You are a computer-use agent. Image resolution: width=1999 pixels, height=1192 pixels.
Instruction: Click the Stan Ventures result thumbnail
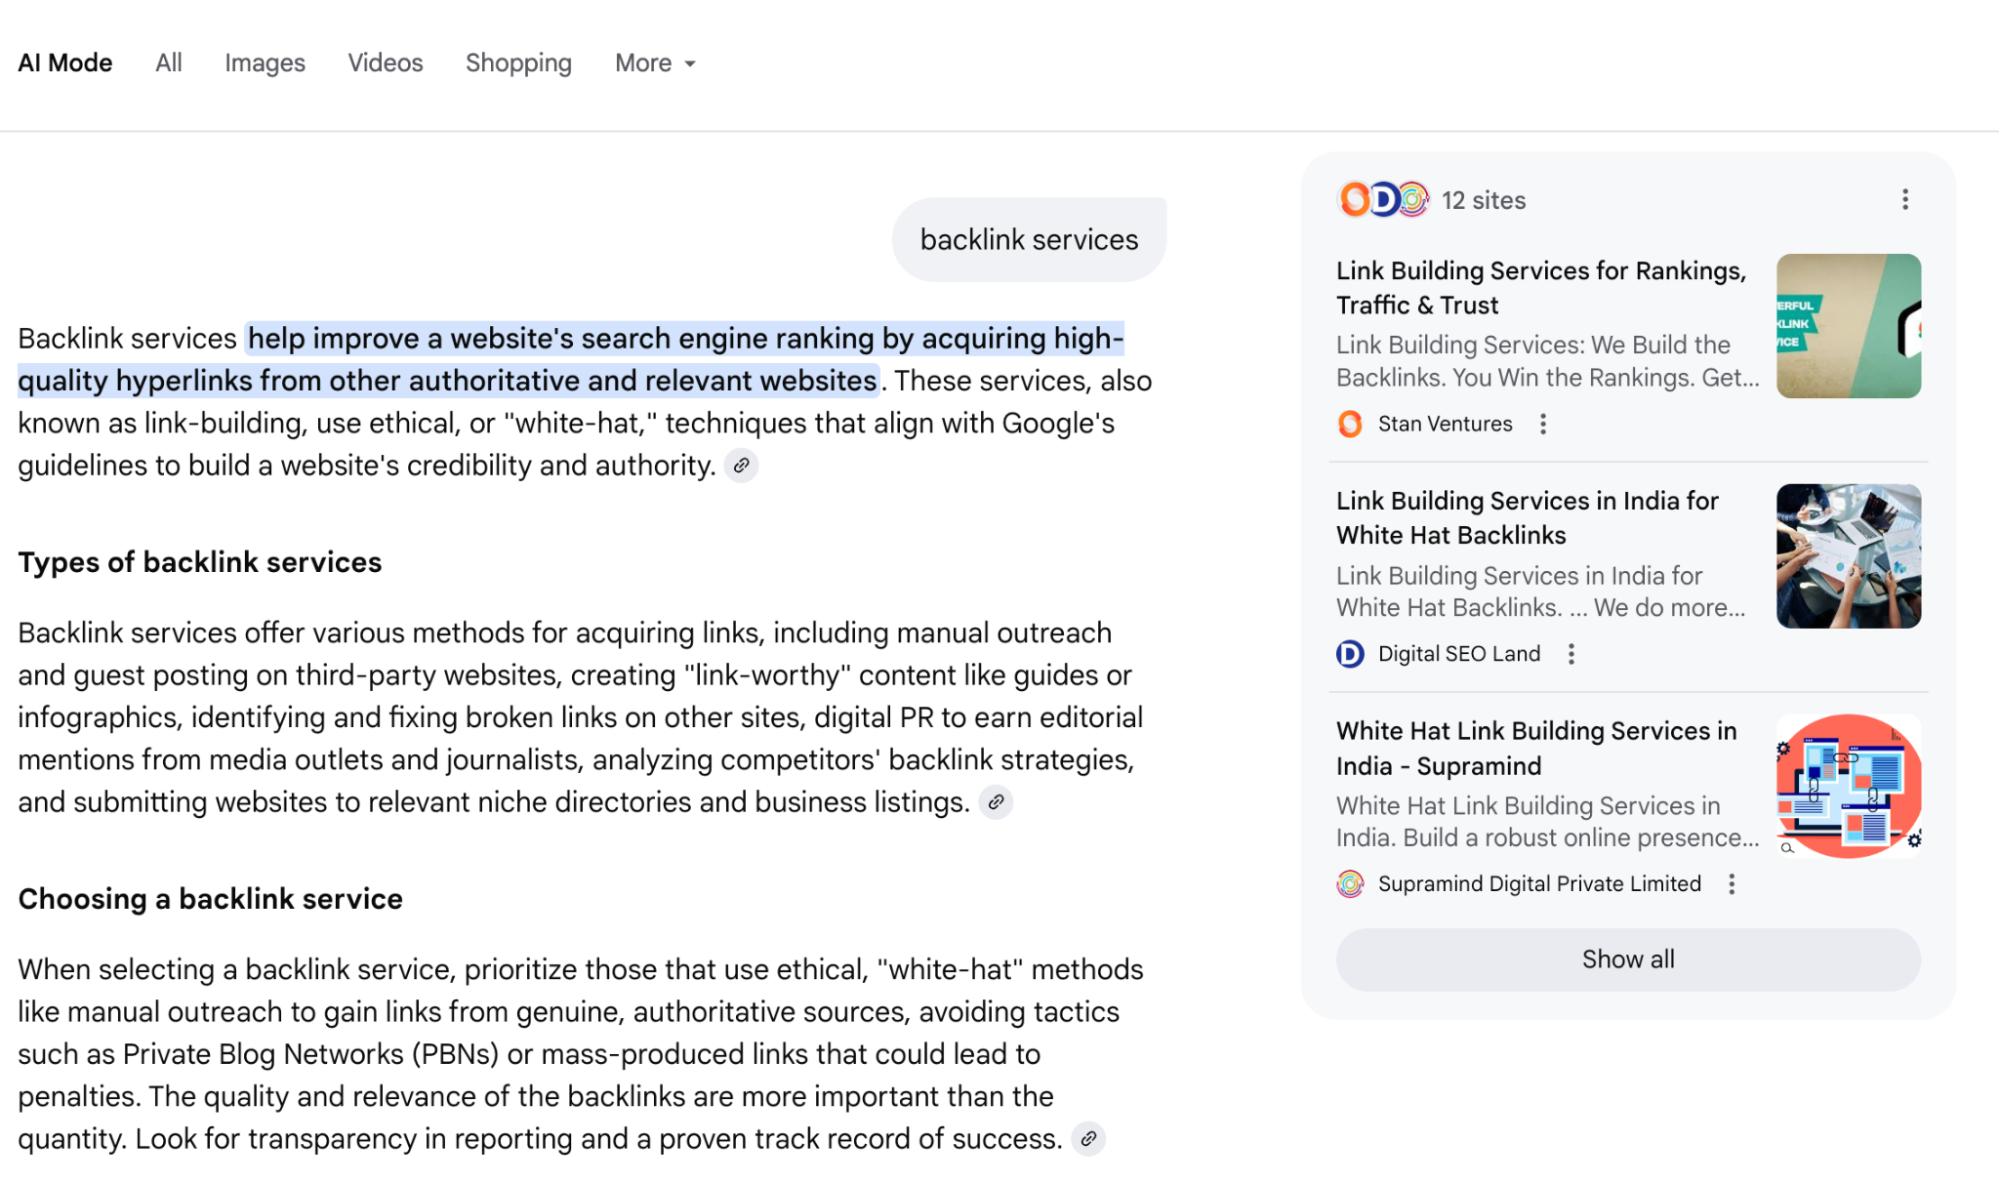(1848, 326)
